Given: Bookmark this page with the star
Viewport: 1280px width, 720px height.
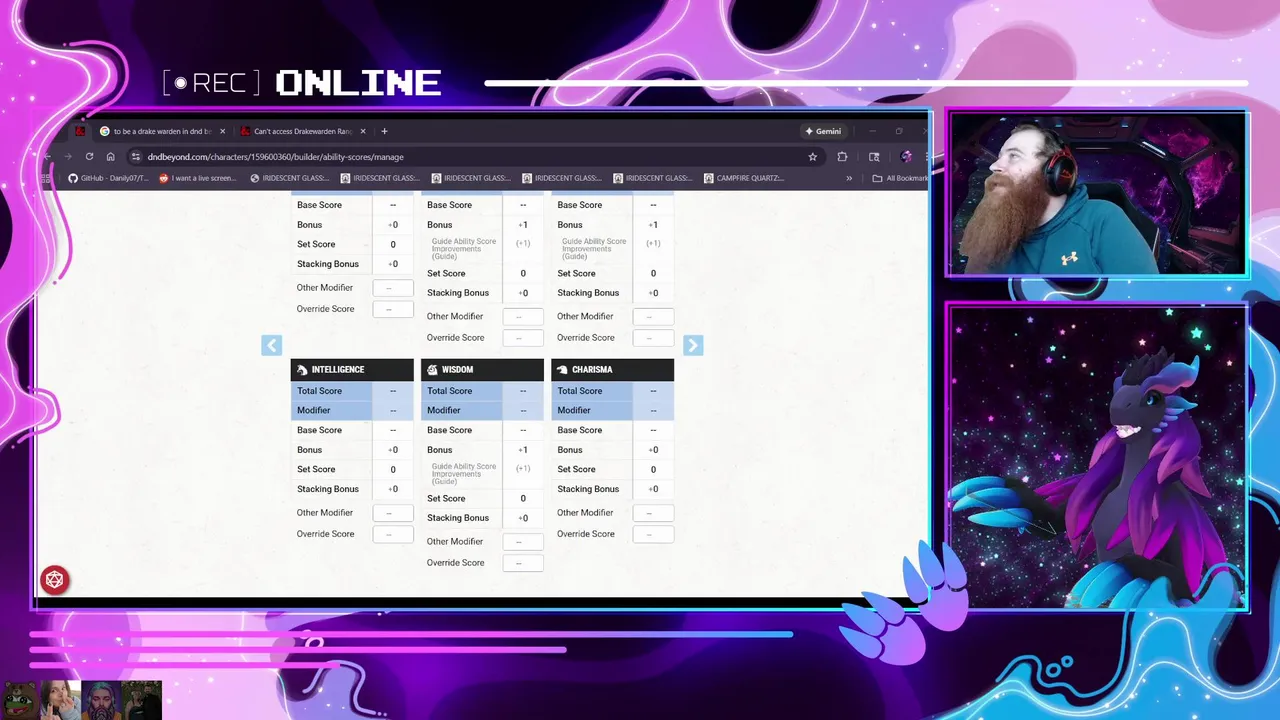Looking at the screenshot, I should point(812,156).
